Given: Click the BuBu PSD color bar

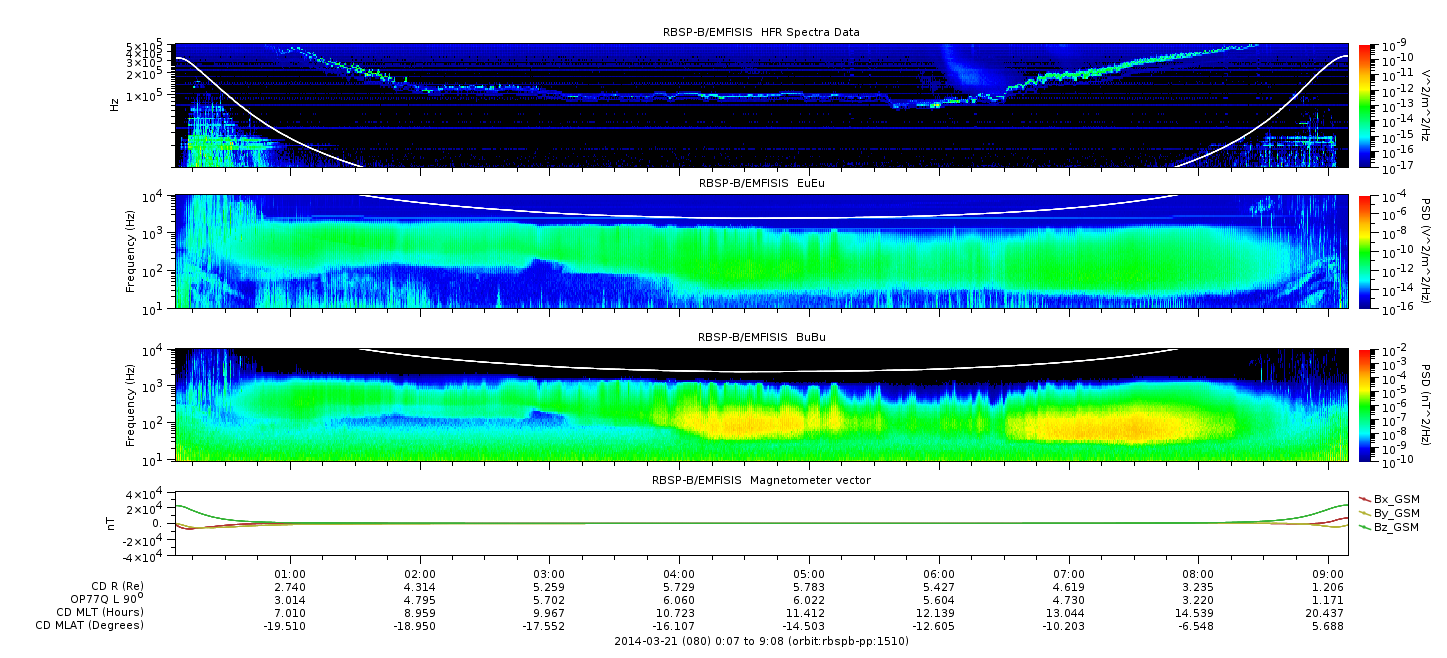Looking at the screenshot, I should 1366,405.
